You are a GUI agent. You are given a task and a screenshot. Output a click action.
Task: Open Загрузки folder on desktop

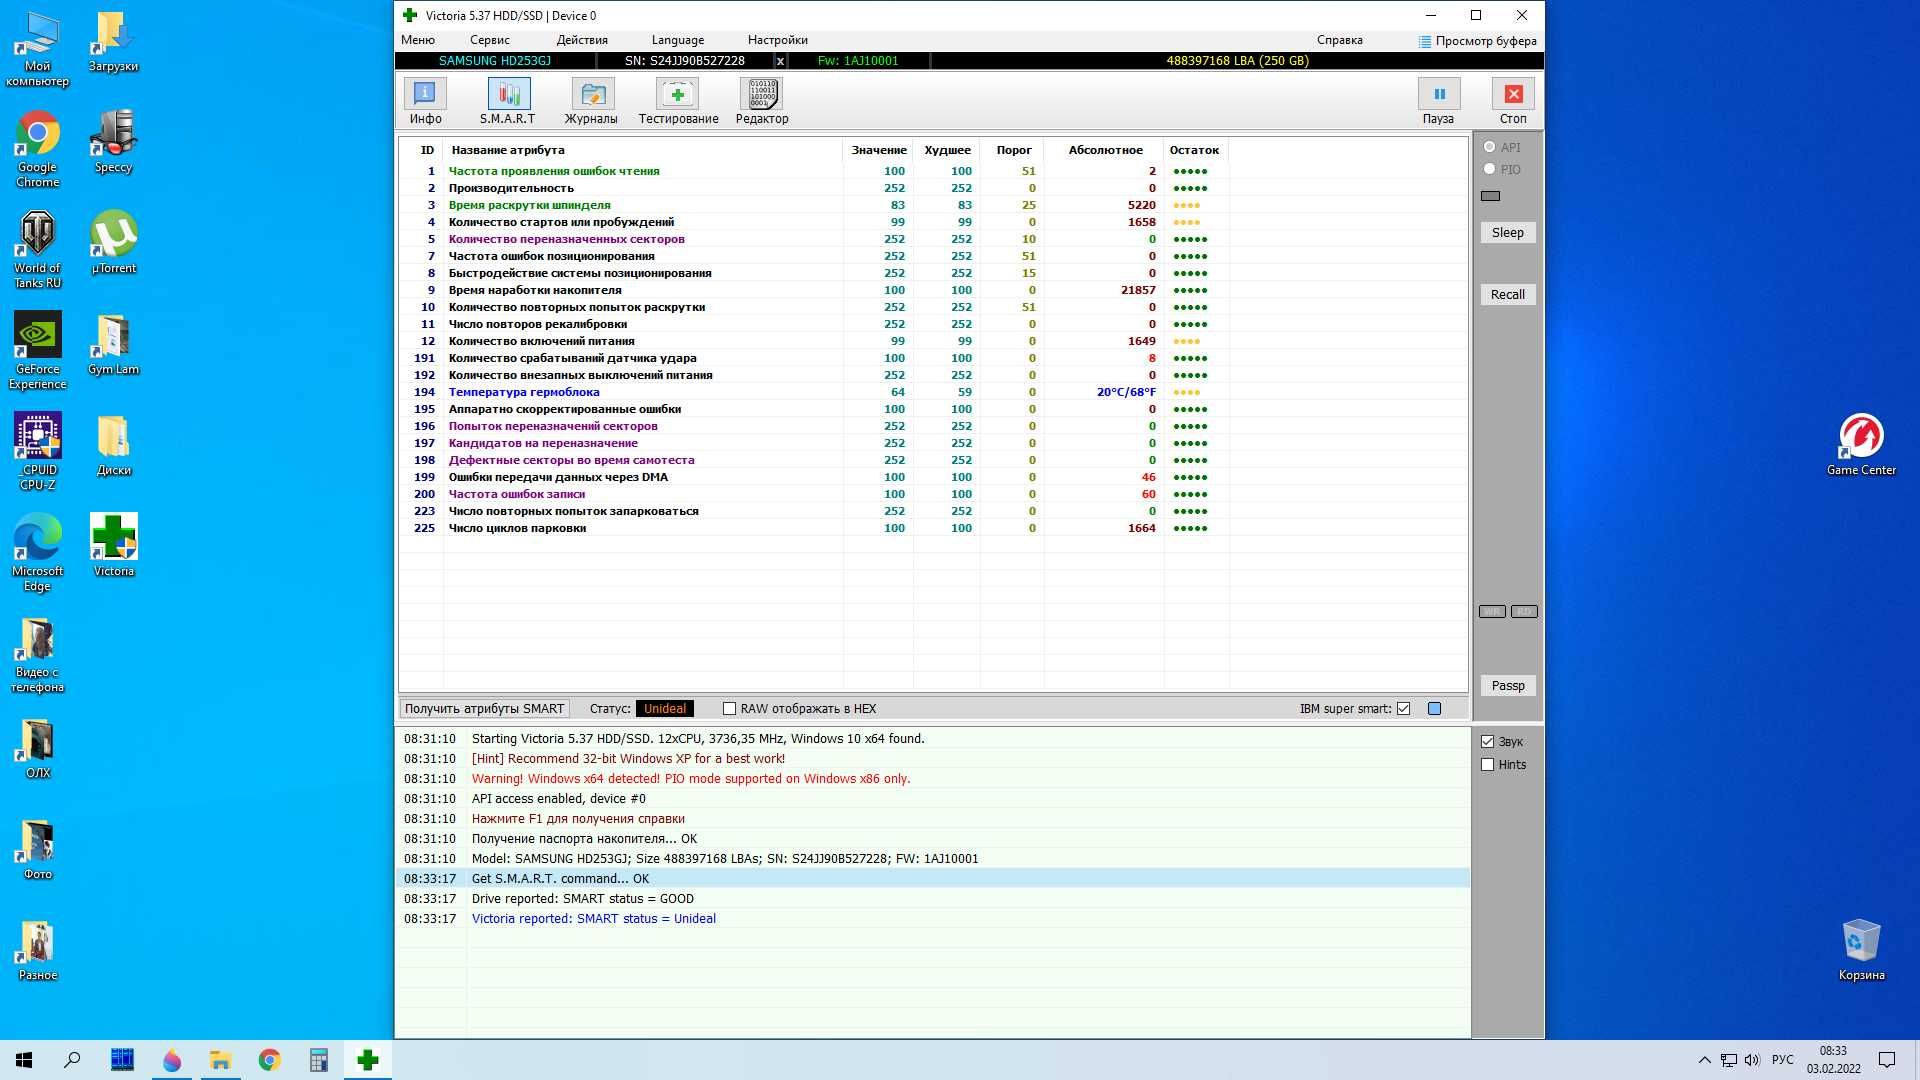pos(113,42)
